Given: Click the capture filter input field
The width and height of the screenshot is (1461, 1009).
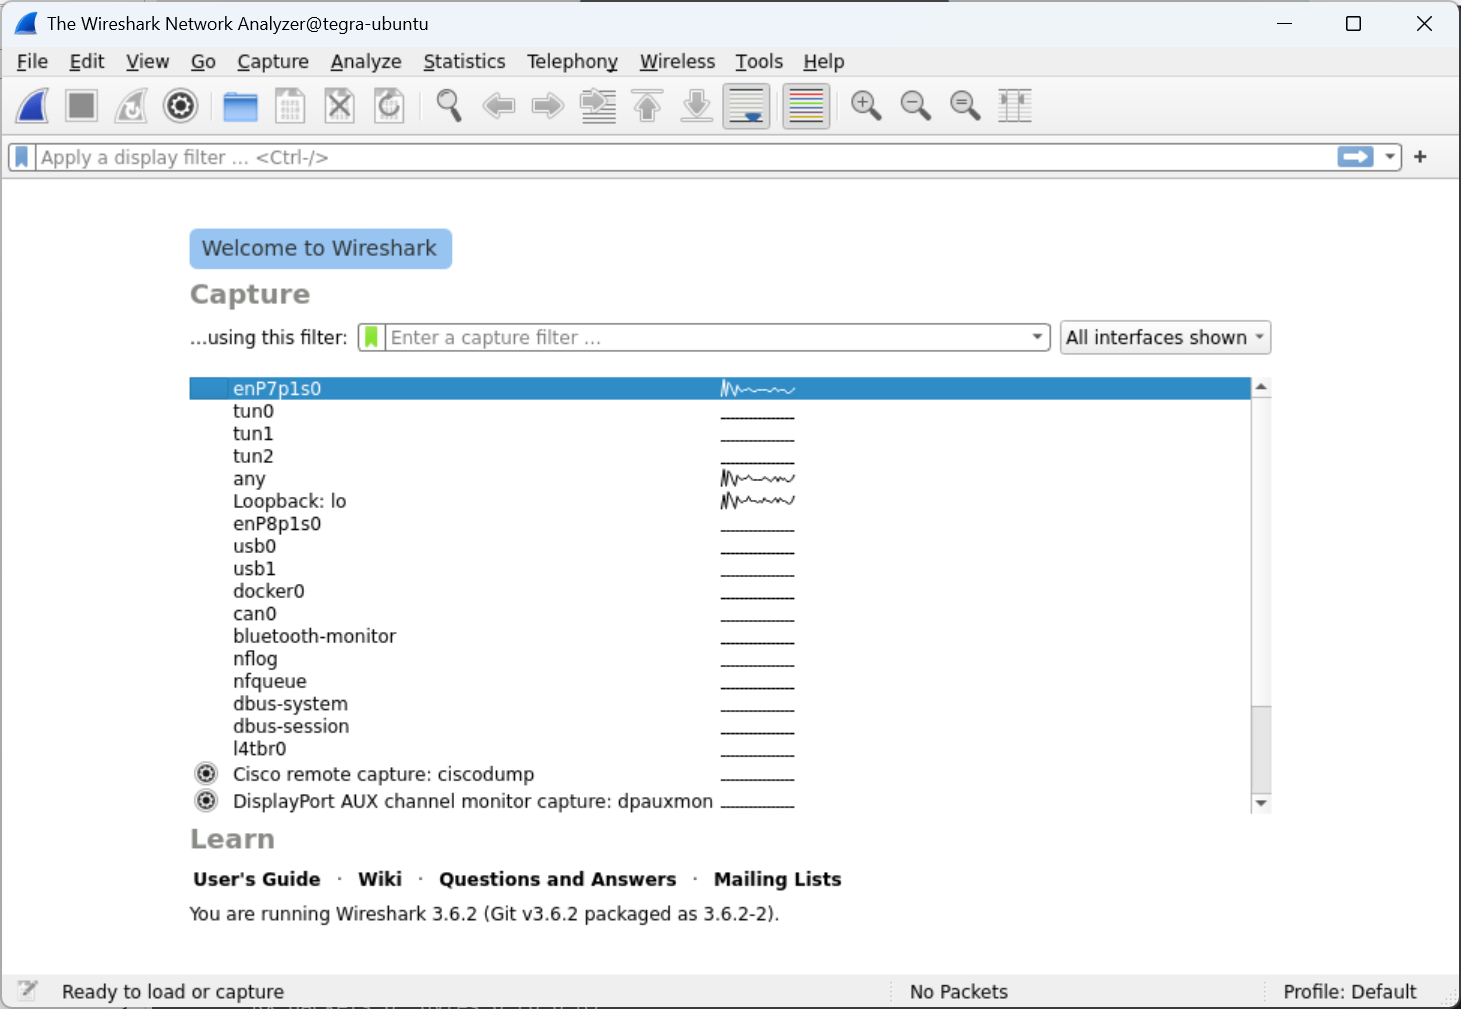Looking at the screenshot, I should [x=707, y=338].
